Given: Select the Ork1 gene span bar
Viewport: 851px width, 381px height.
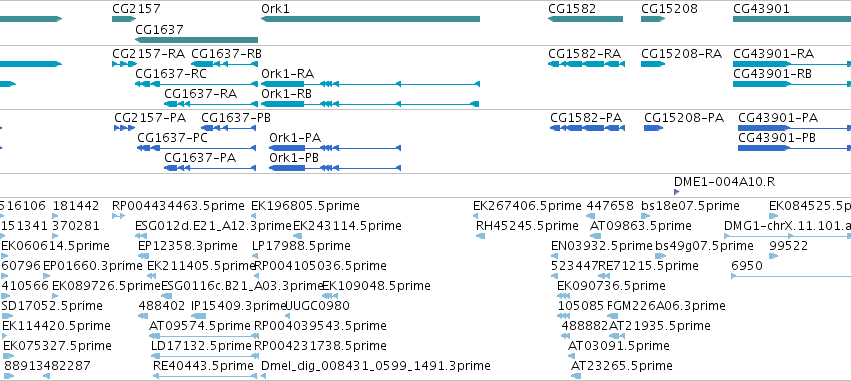Looking at the screenshot, I should coord(370,19).
